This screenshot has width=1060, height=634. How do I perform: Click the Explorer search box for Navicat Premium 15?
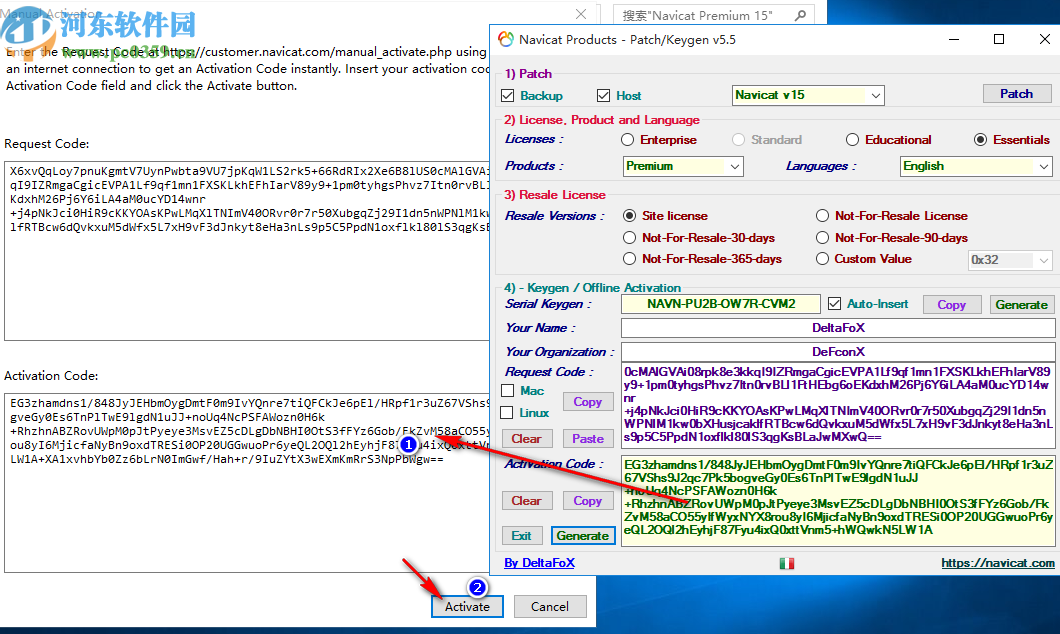713,15
